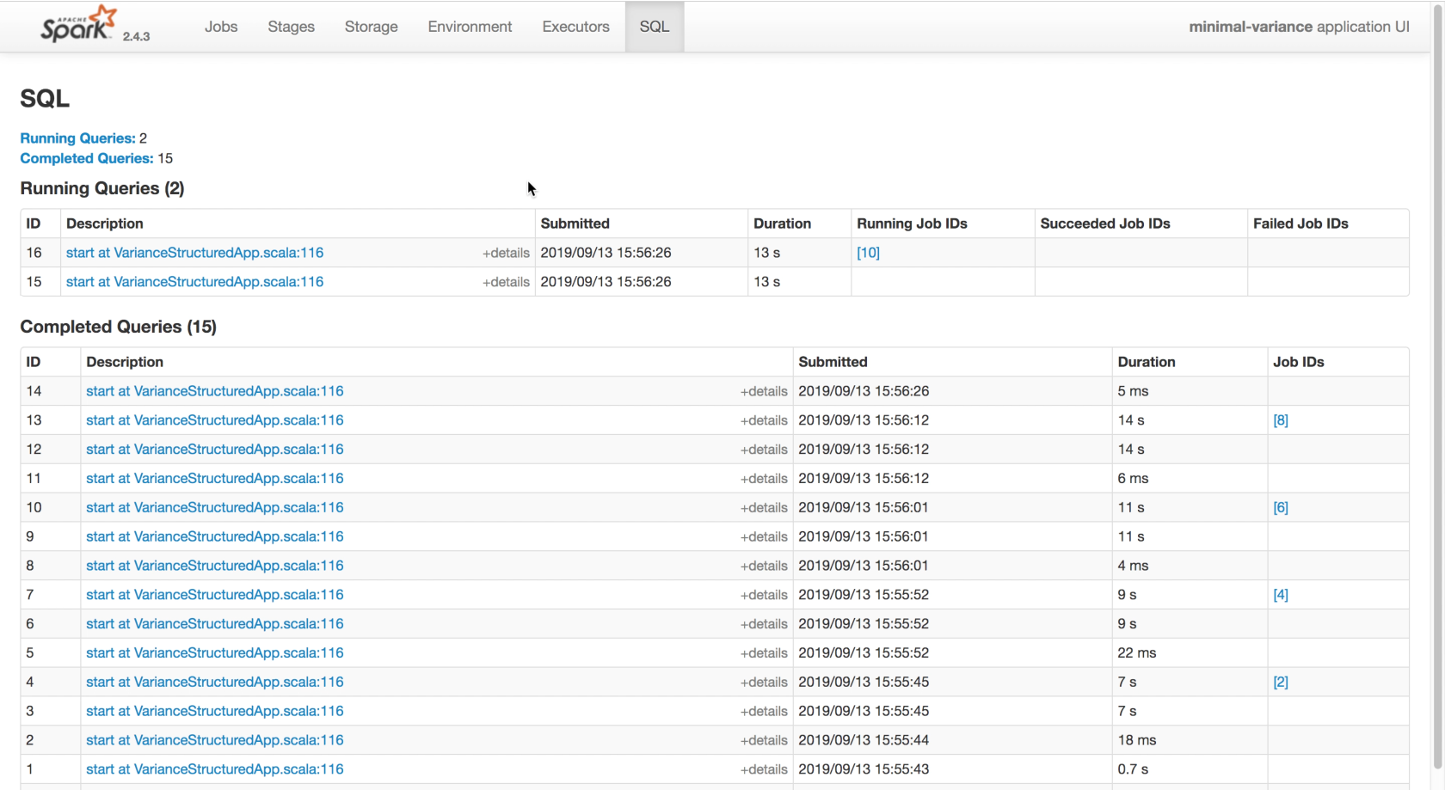Expand +details for completed query 1
The width and height of the screenshot is (1445, 790).
click(764, 770)
